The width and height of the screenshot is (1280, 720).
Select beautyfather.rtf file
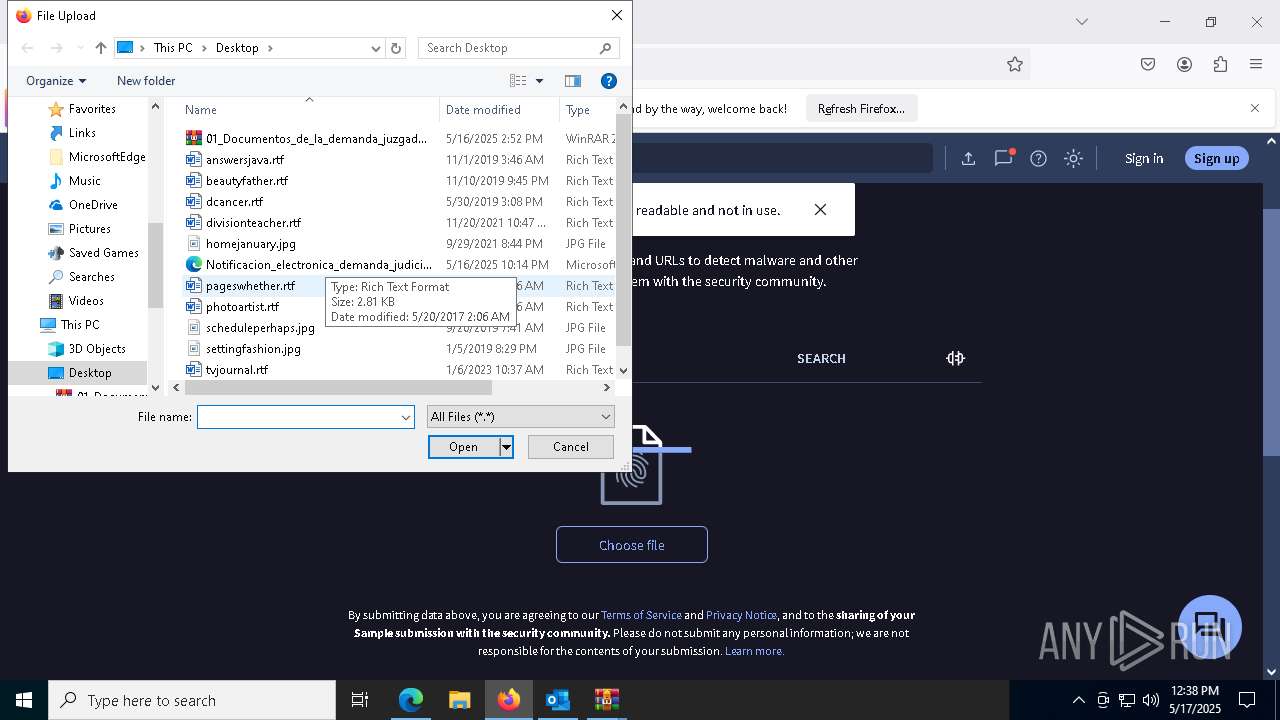click(x=246, y=181)
